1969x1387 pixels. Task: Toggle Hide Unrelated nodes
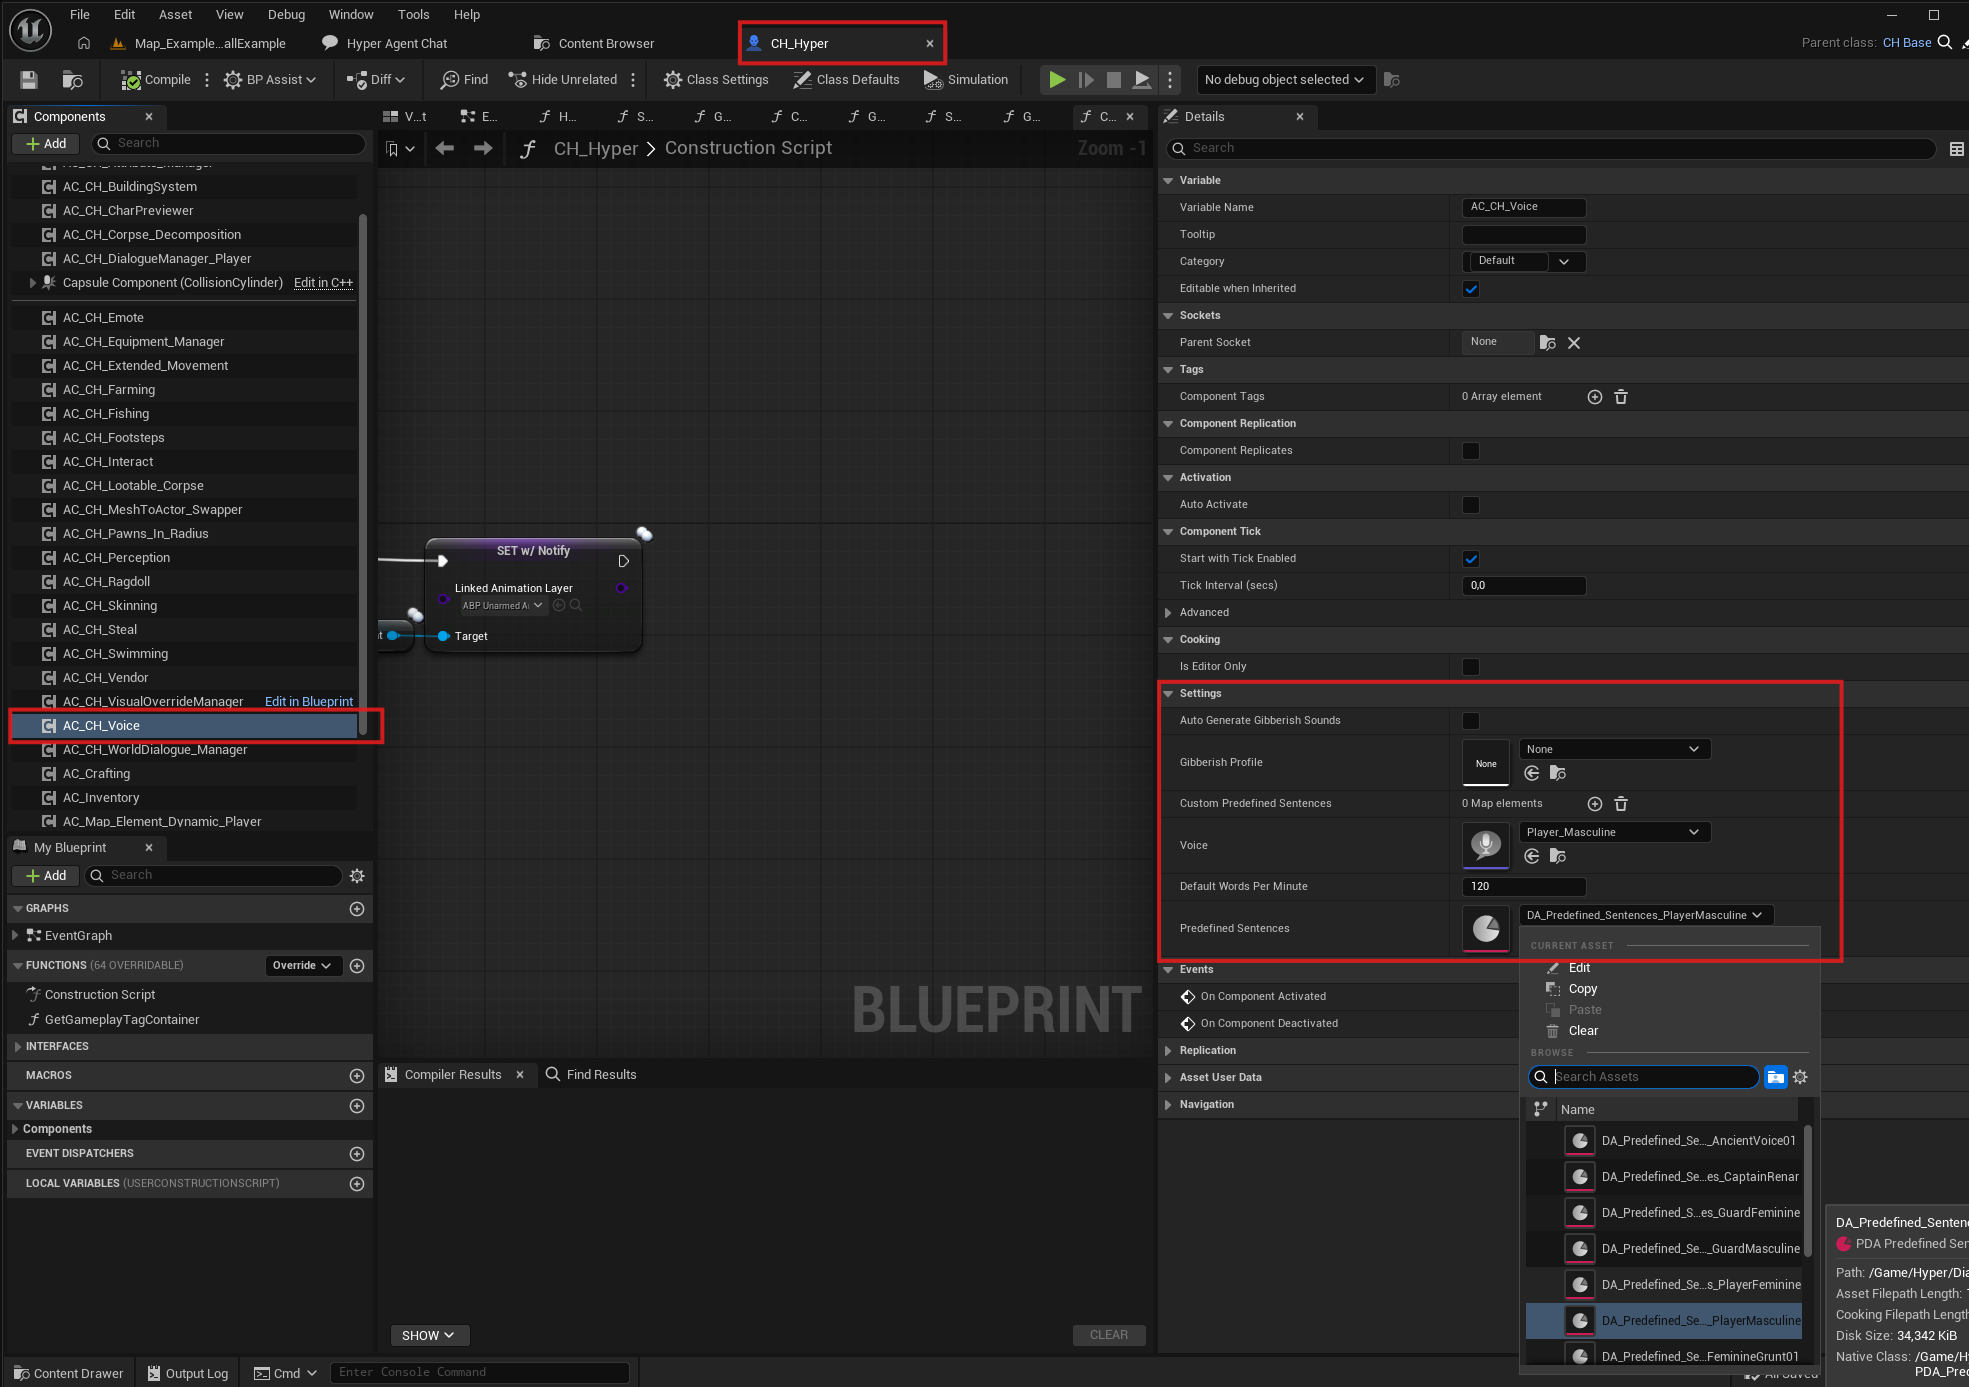click(563, 80)
